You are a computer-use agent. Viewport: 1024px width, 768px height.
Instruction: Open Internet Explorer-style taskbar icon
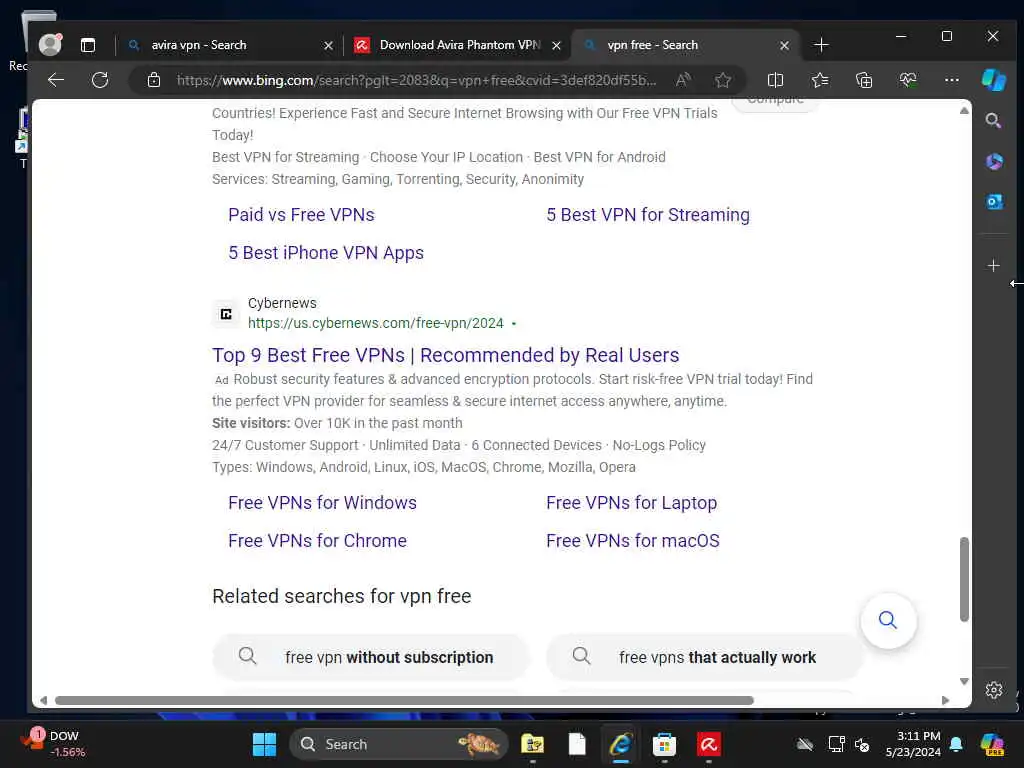tap(620, 744)
